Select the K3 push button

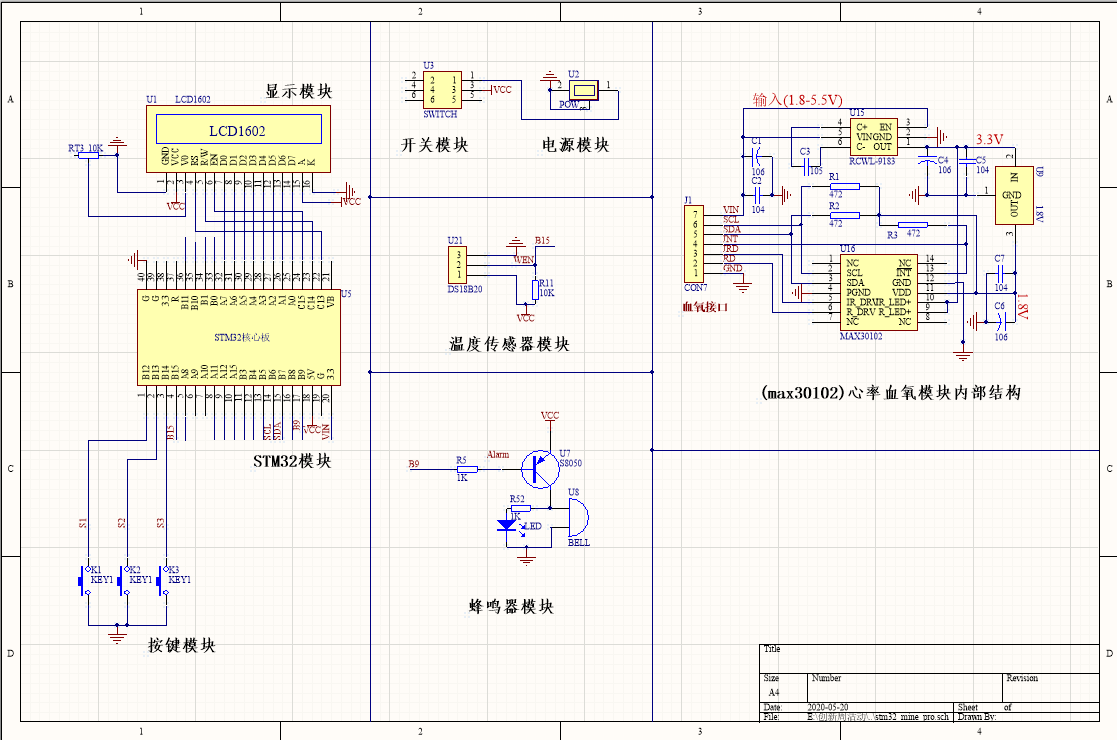click(x=161, y=579)
